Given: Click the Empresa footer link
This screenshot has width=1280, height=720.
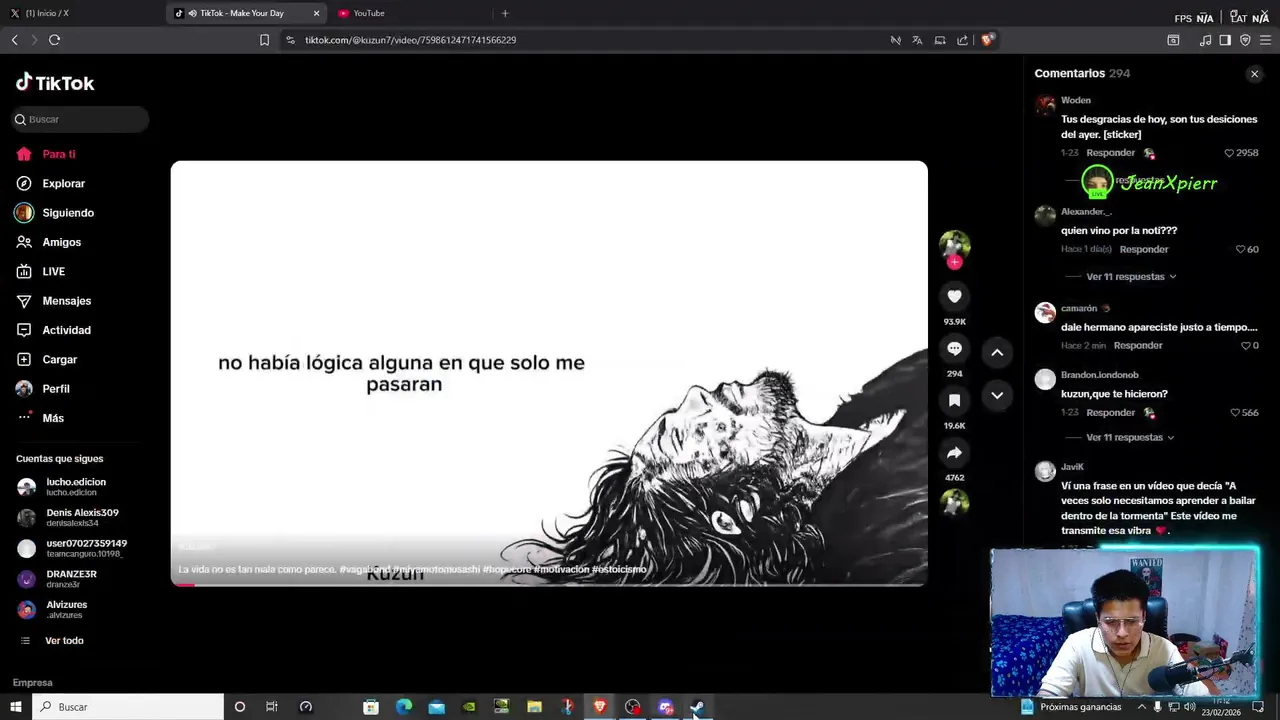Looking at the screenshot, I should tap(32, 682).
